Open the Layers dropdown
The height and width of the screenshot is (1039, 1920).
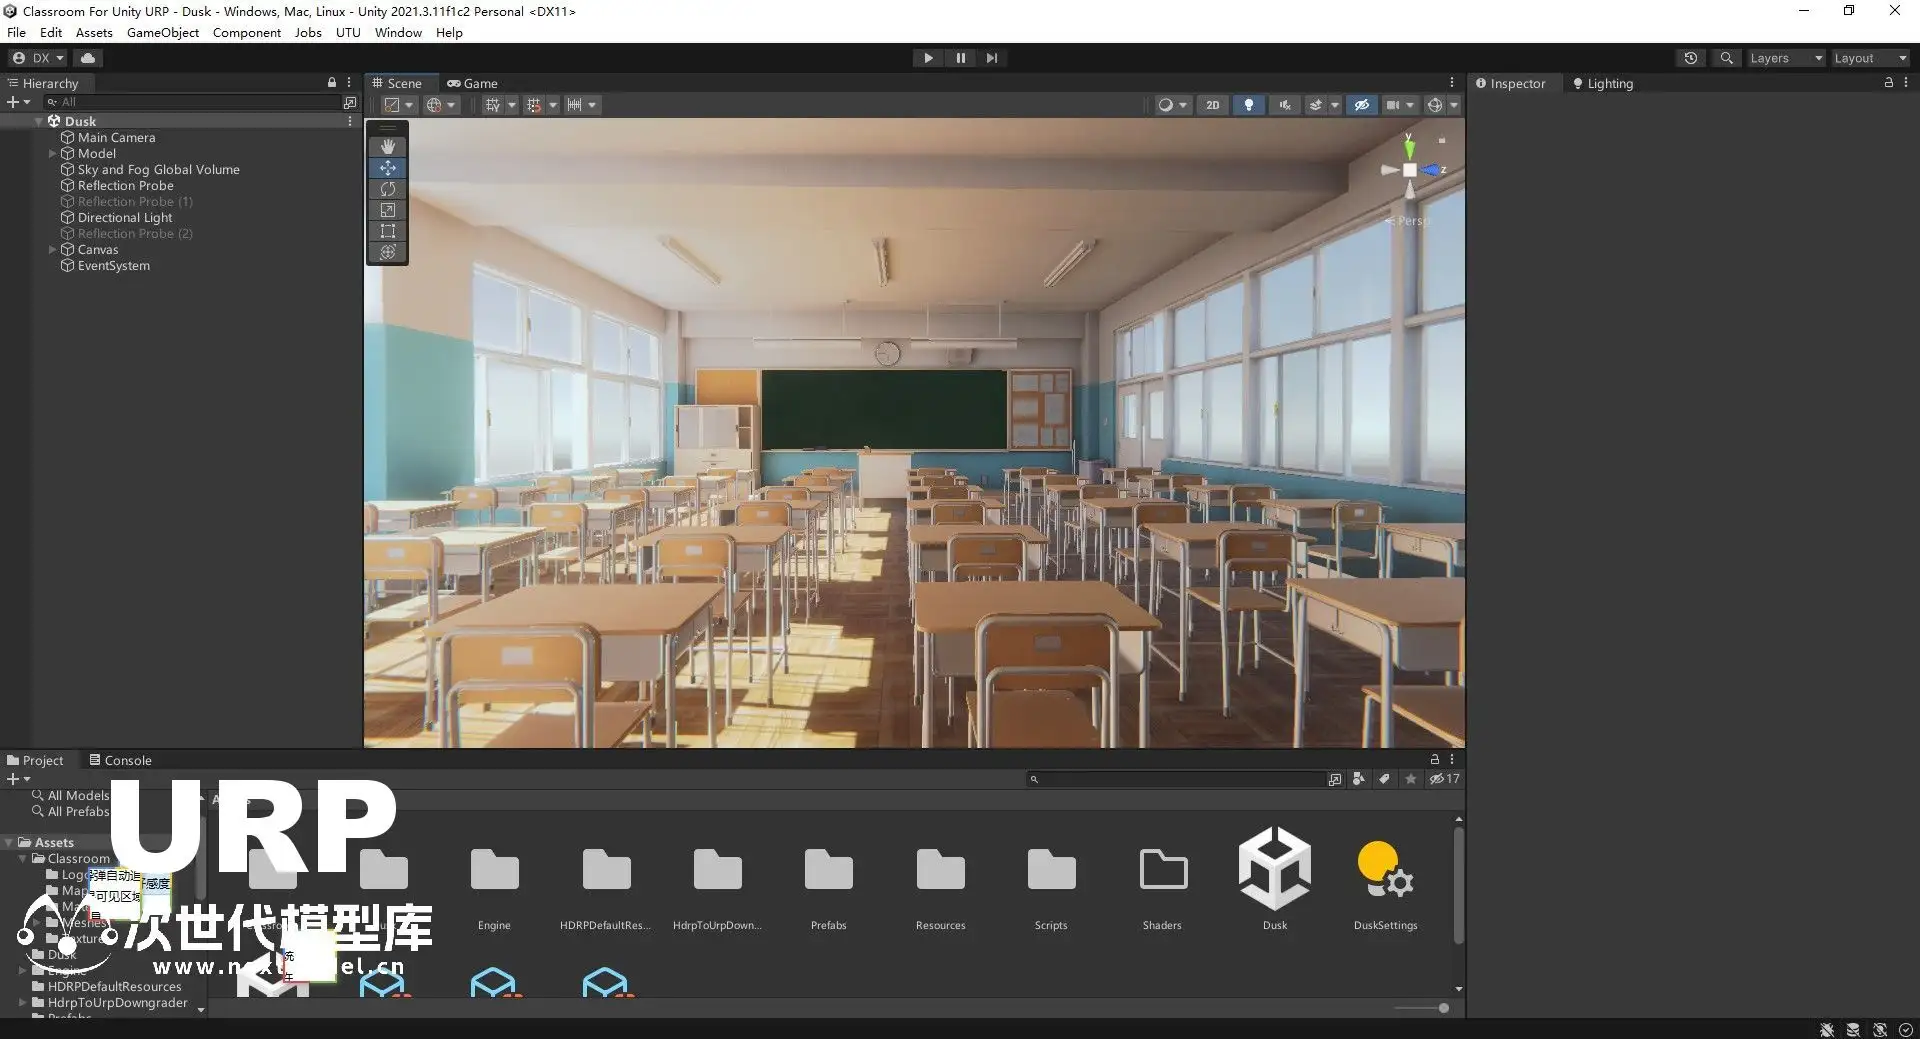[x=1785, y=58]
